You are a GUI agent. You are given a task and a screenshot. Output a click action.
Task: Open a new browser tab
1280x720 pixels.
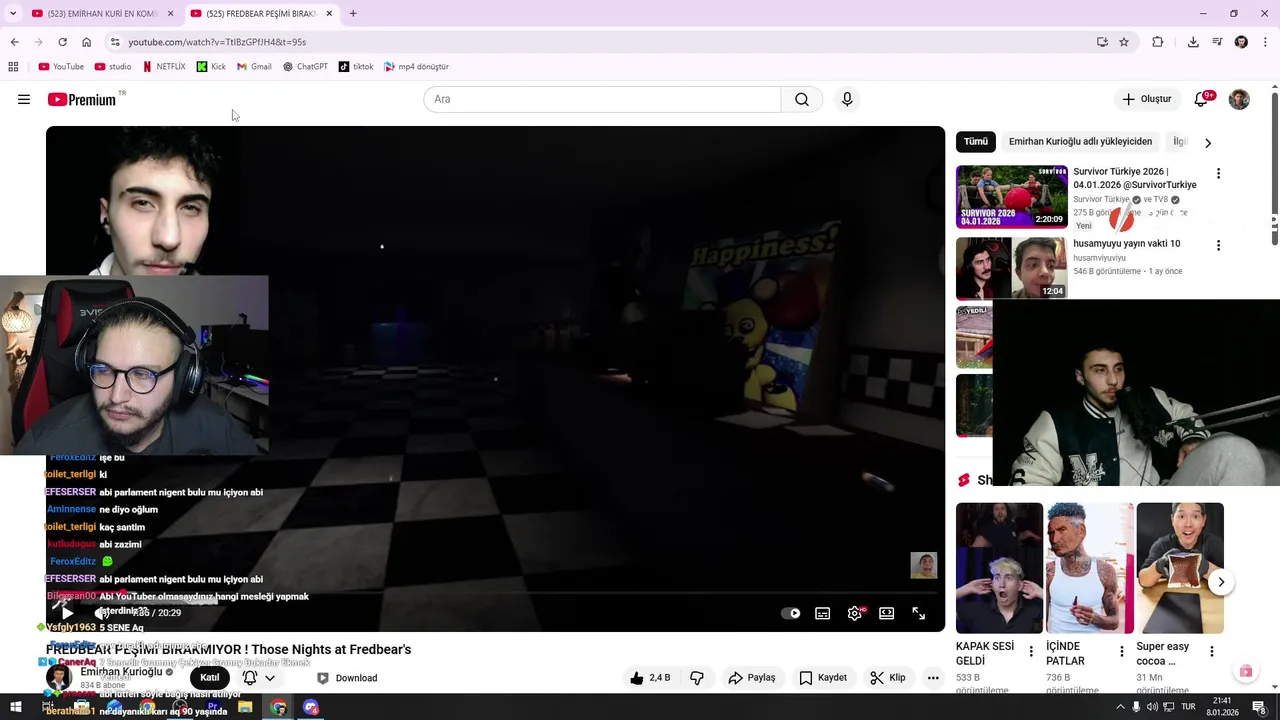click(353, 13)
